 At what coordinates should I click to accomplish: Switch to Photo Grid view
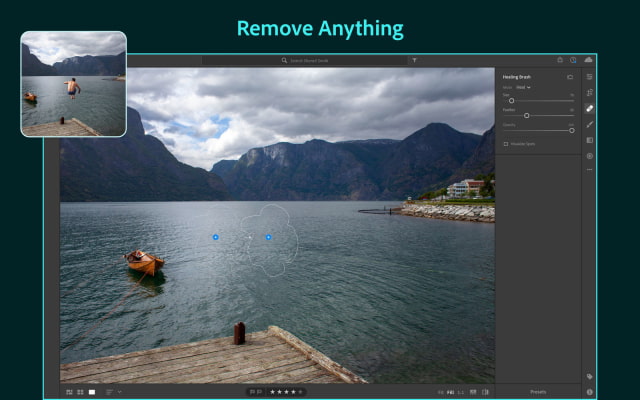[69, 392]
